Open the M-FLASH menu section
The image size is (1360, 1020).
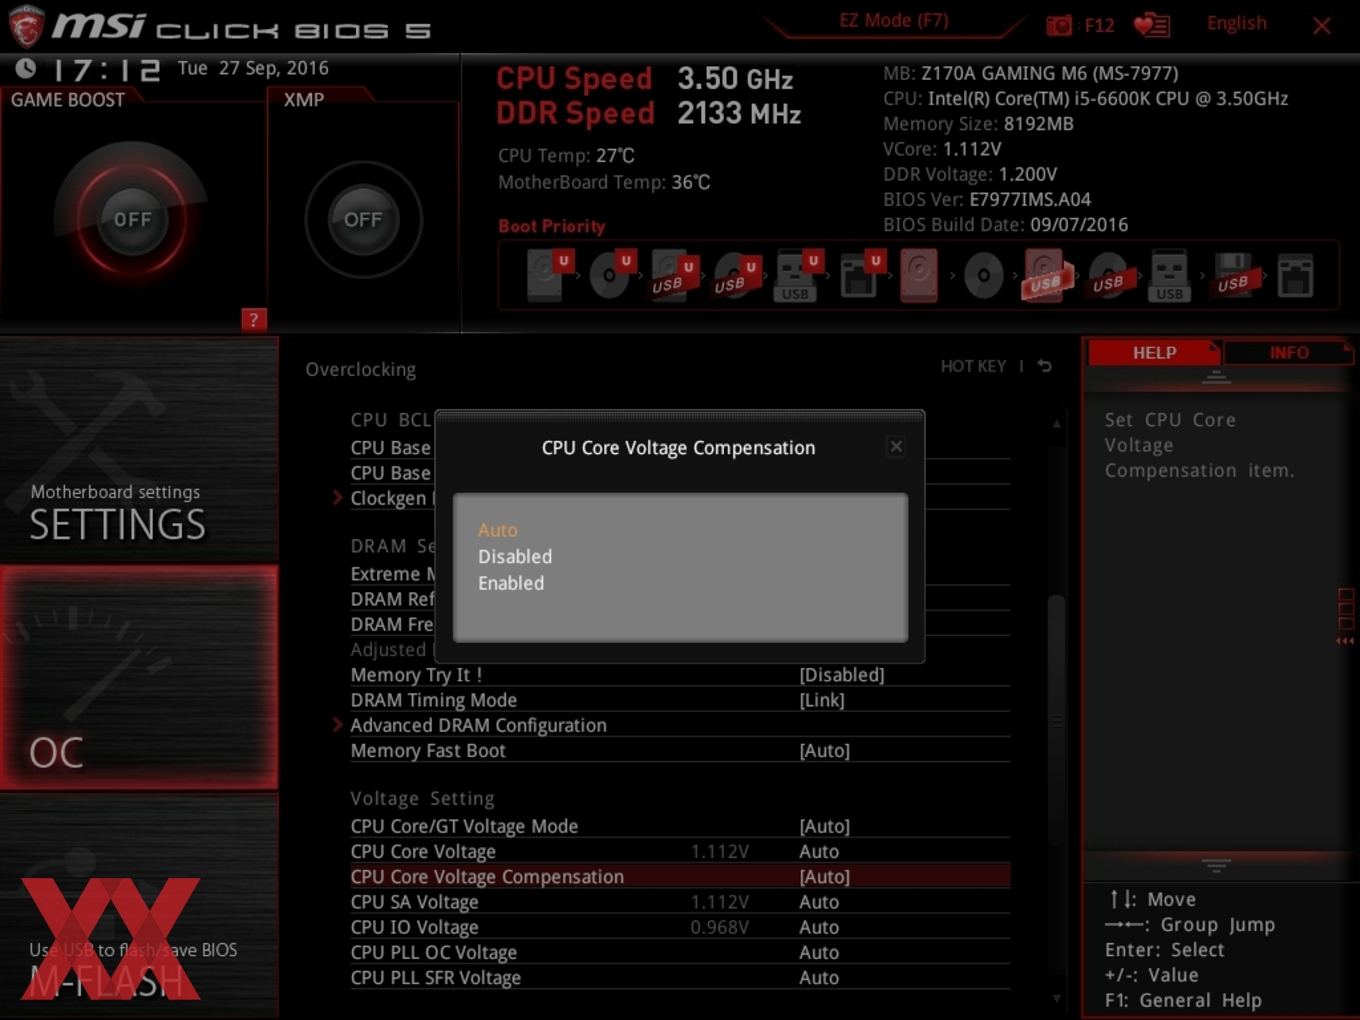pyautogui.click(x=139, y=906)
